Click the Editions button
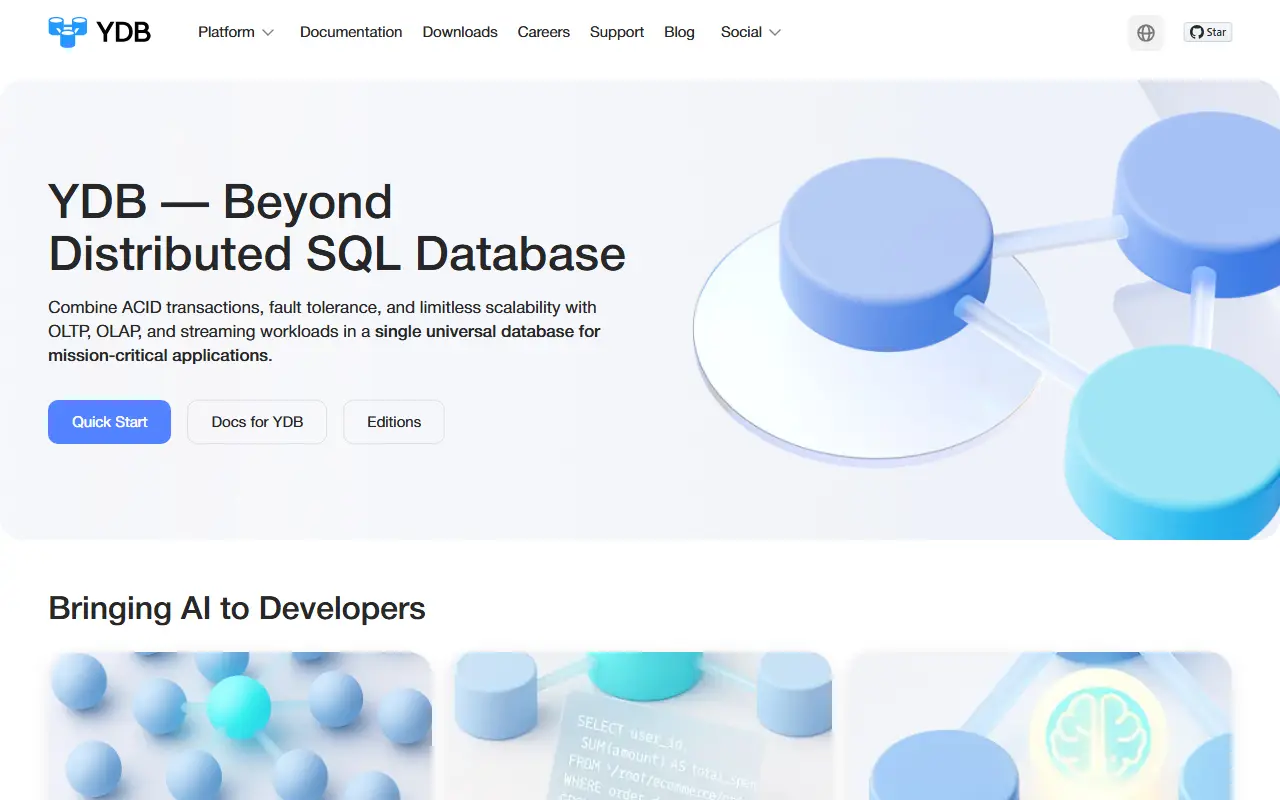 (394, 422)
